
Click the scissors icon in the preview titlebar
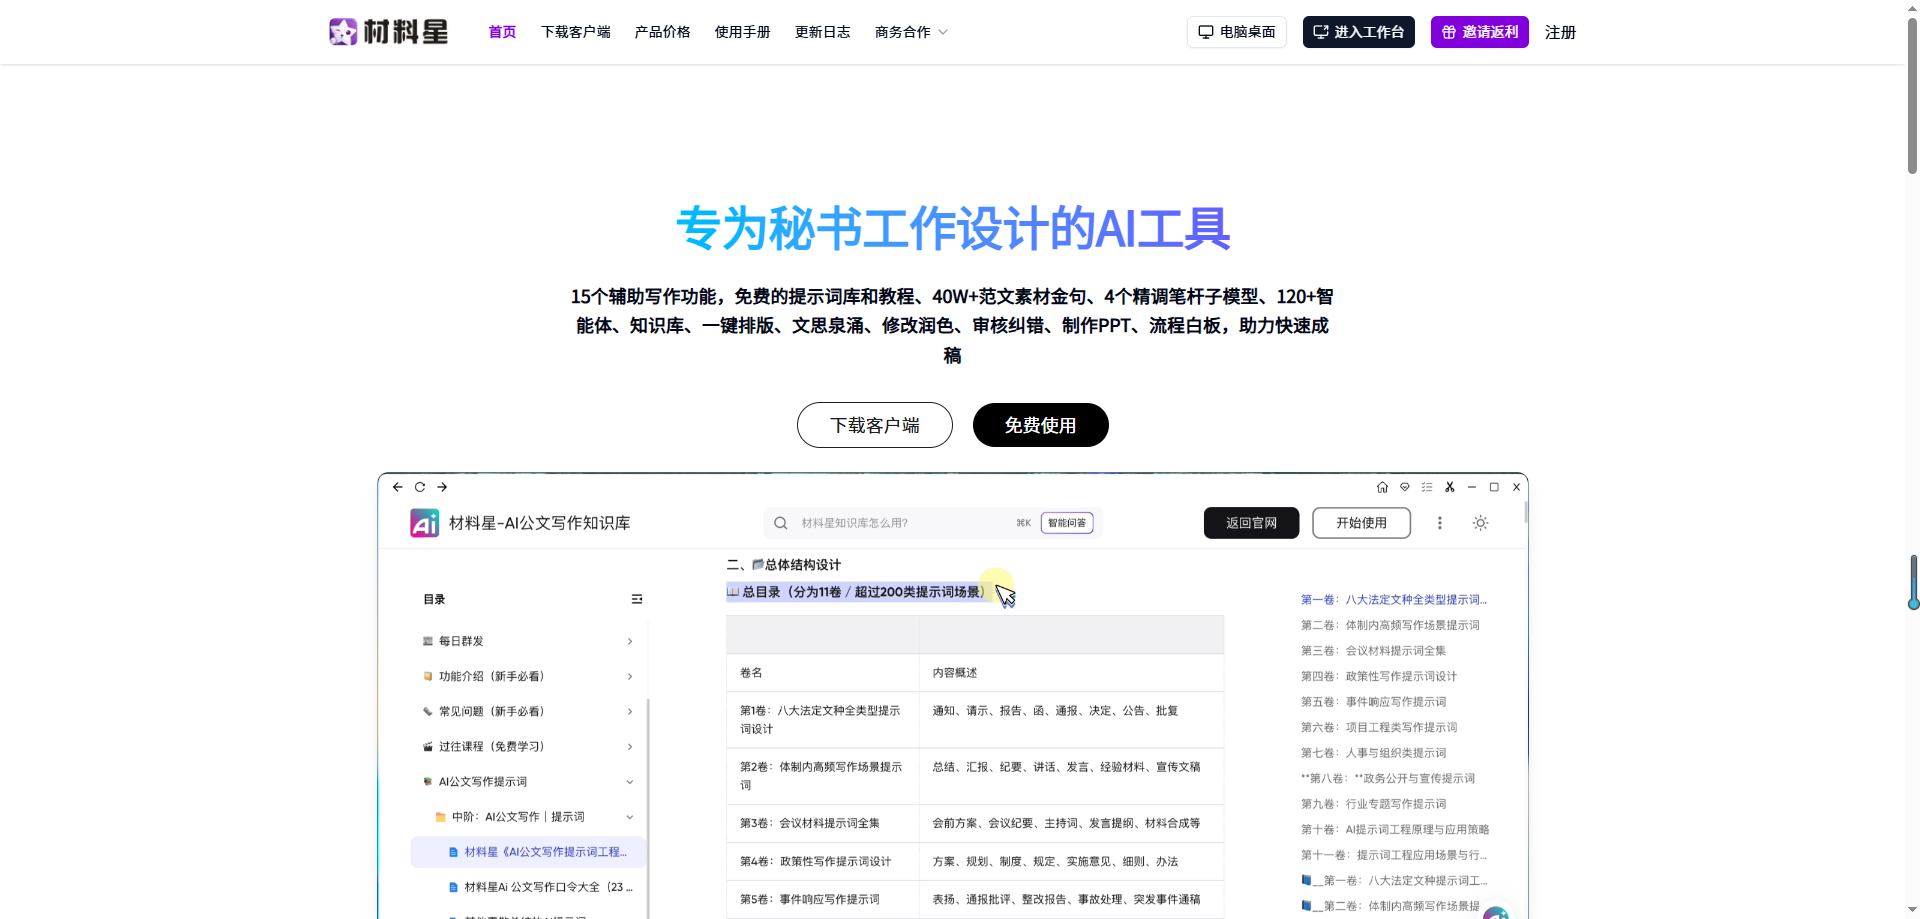click(1449, 487)
